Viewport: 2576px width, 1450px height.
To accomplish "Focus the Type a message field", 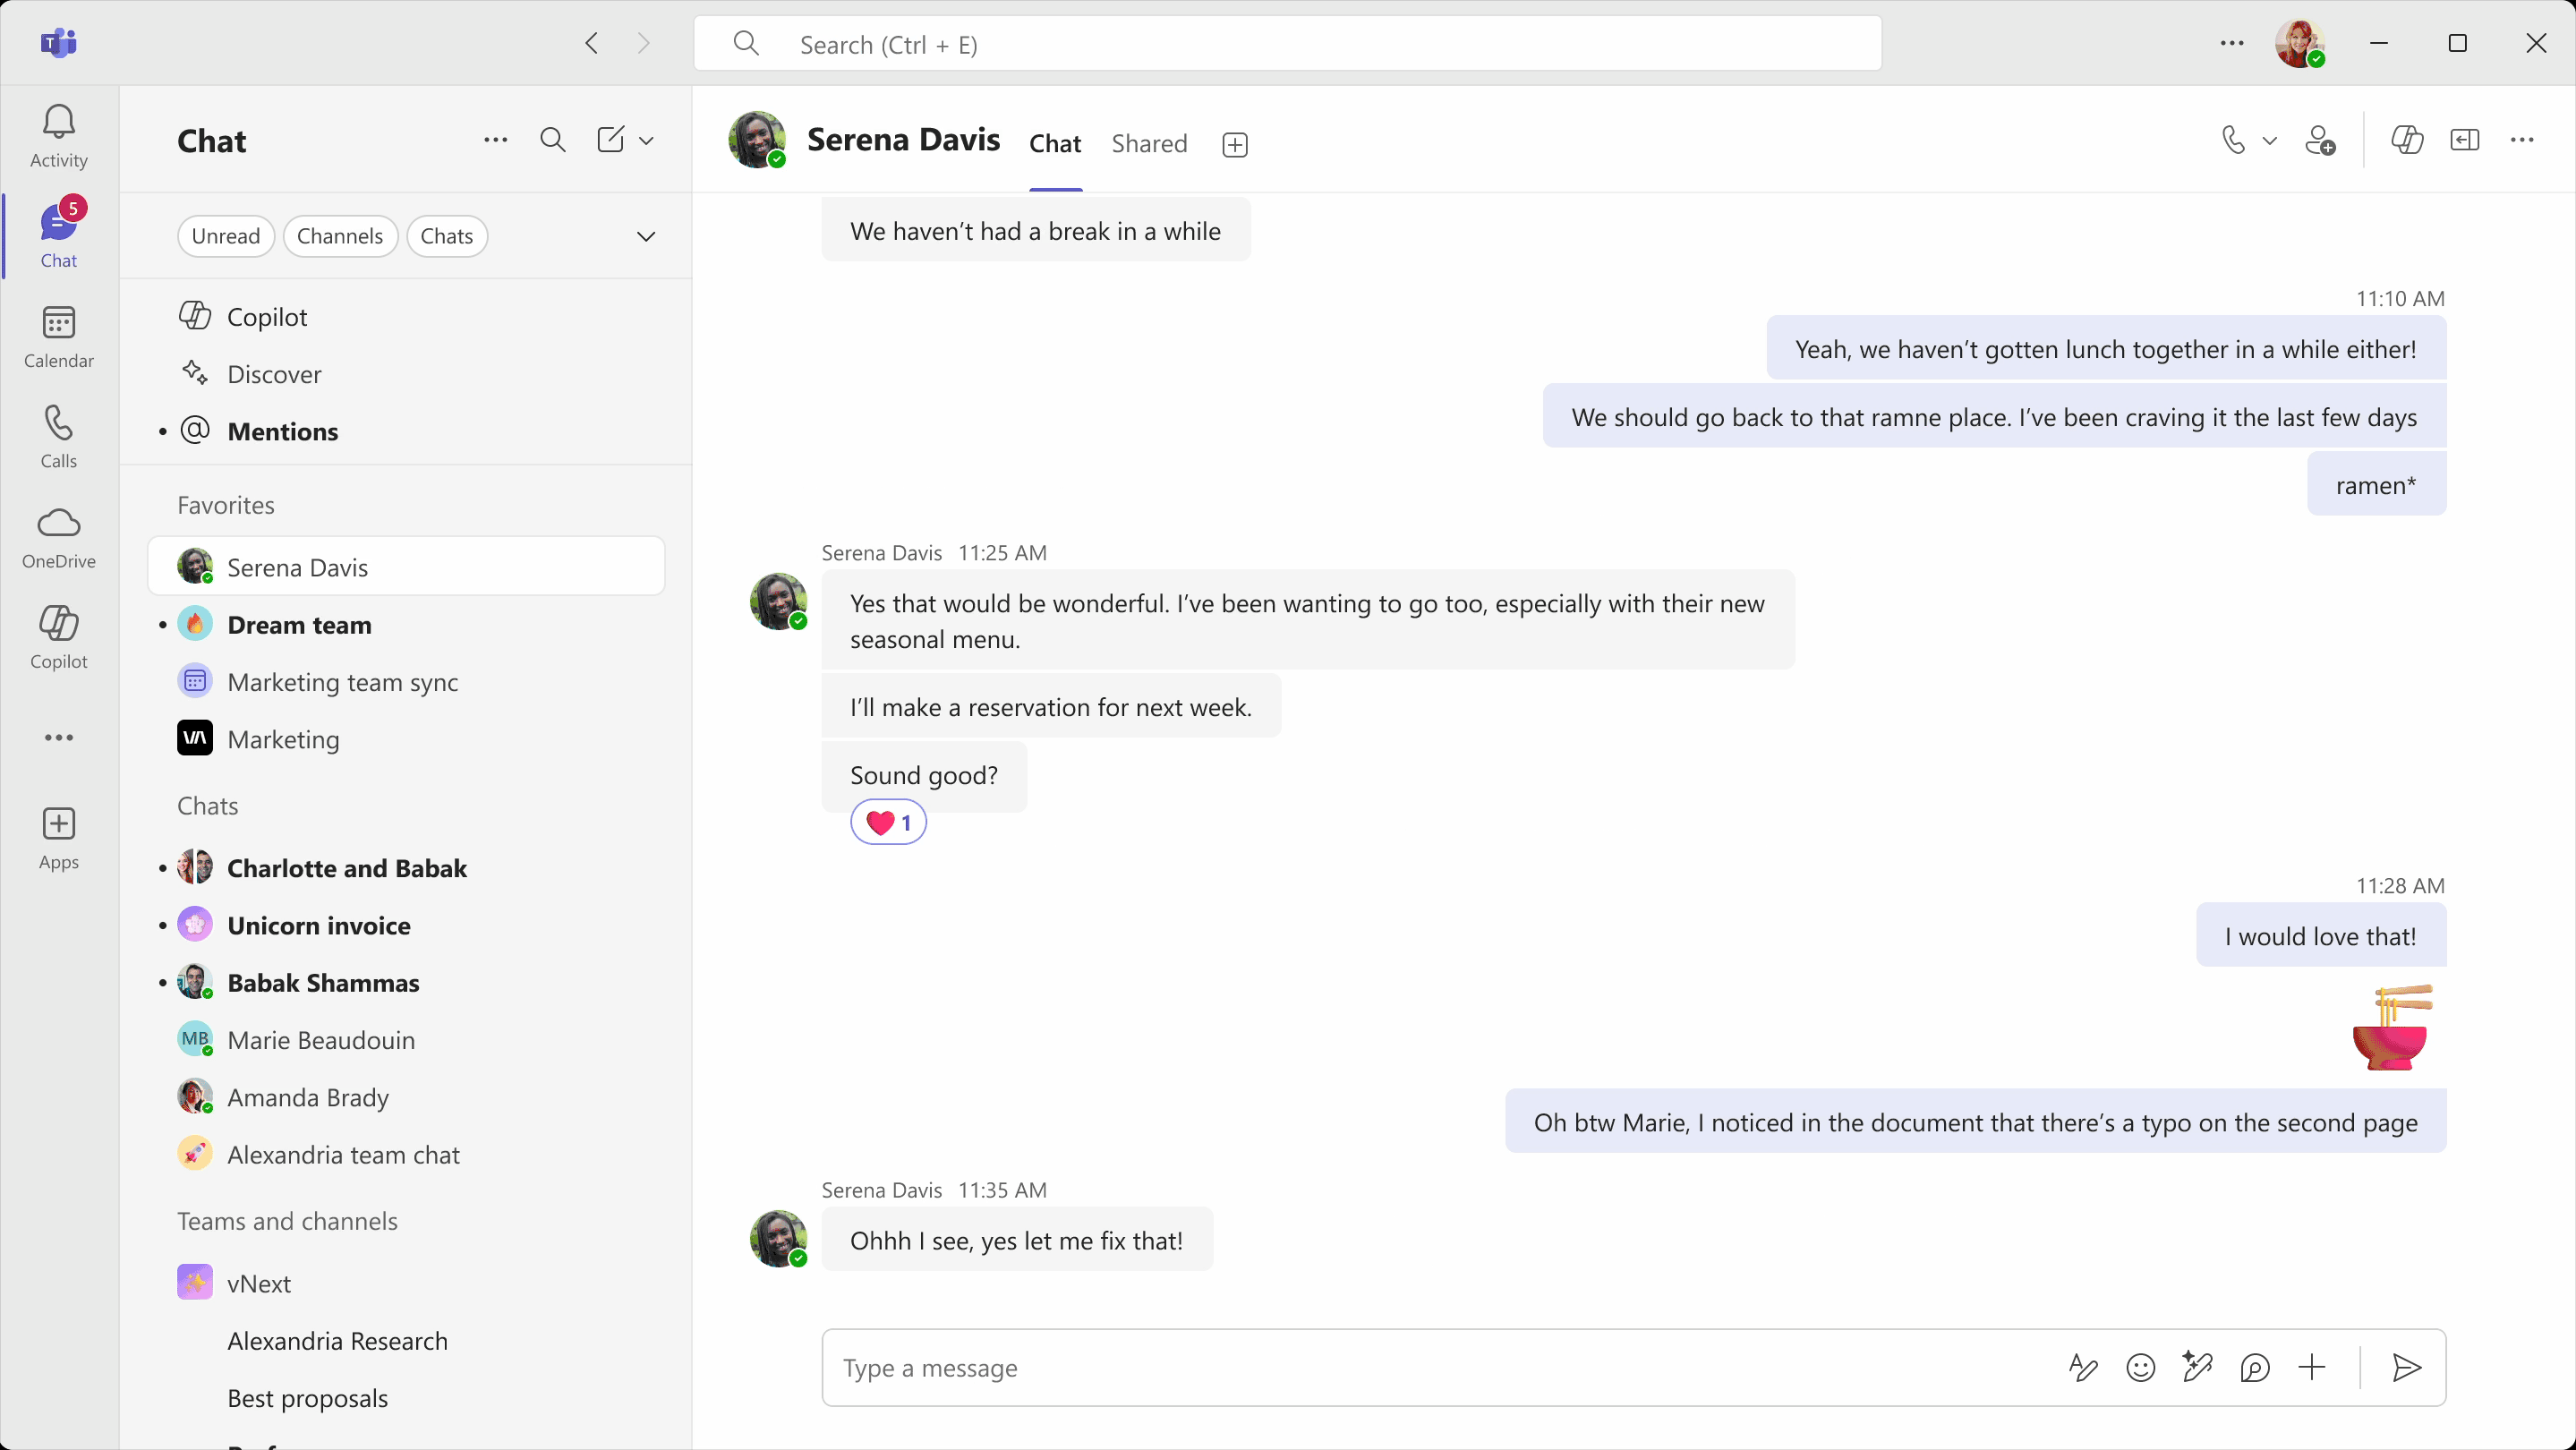I will (1440, 1368).
